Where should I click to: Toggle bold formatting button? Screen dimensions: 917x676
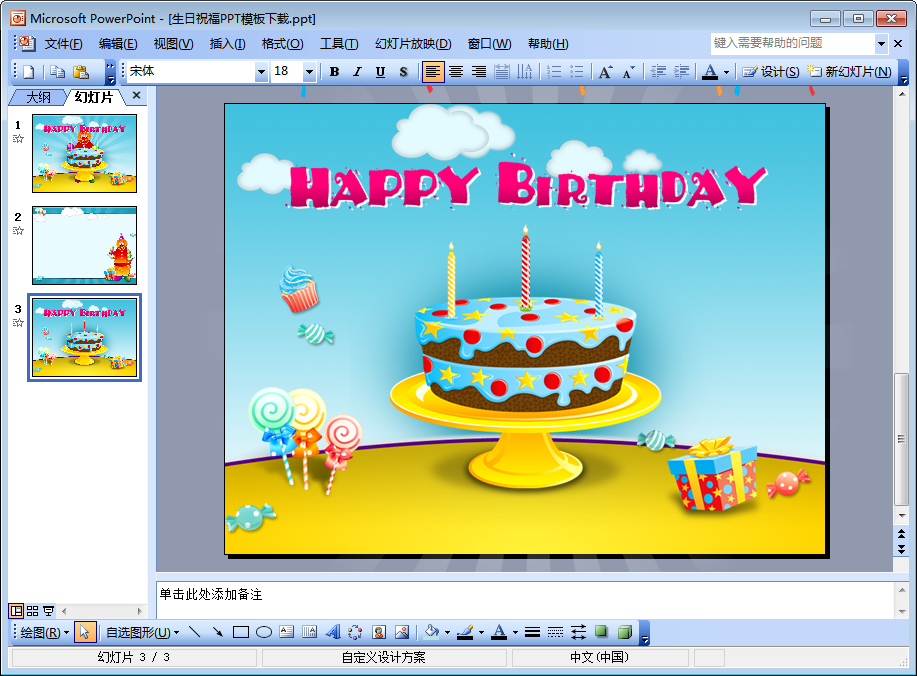click(334, 72)
